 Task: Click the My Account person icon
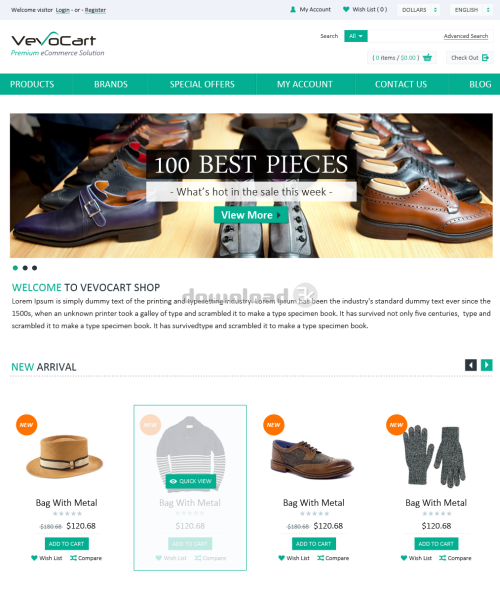pos(293,9)
